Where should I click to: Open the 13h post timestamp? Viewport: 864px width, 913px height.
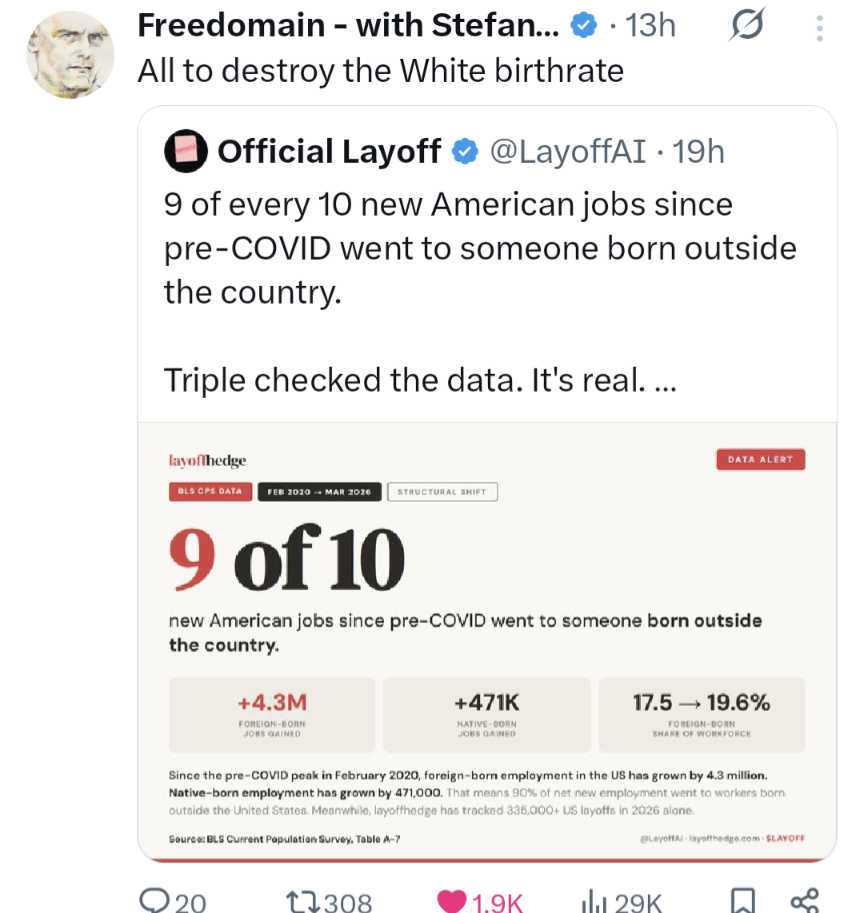[x=649, y=27]
